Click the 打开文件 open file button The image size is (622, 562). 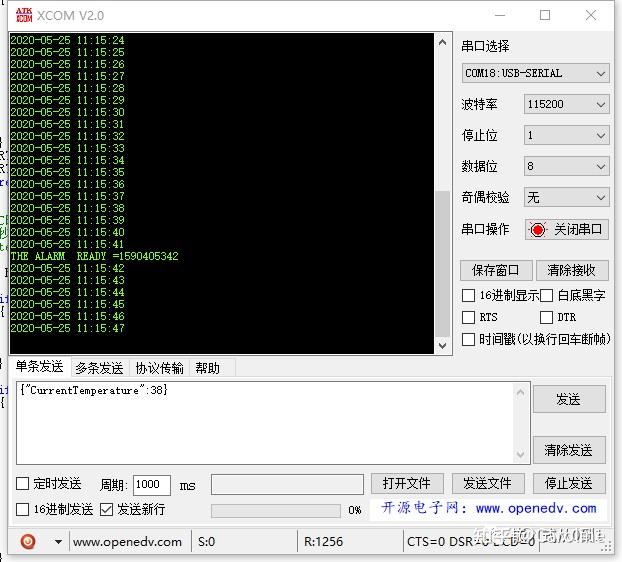(407, 484)
